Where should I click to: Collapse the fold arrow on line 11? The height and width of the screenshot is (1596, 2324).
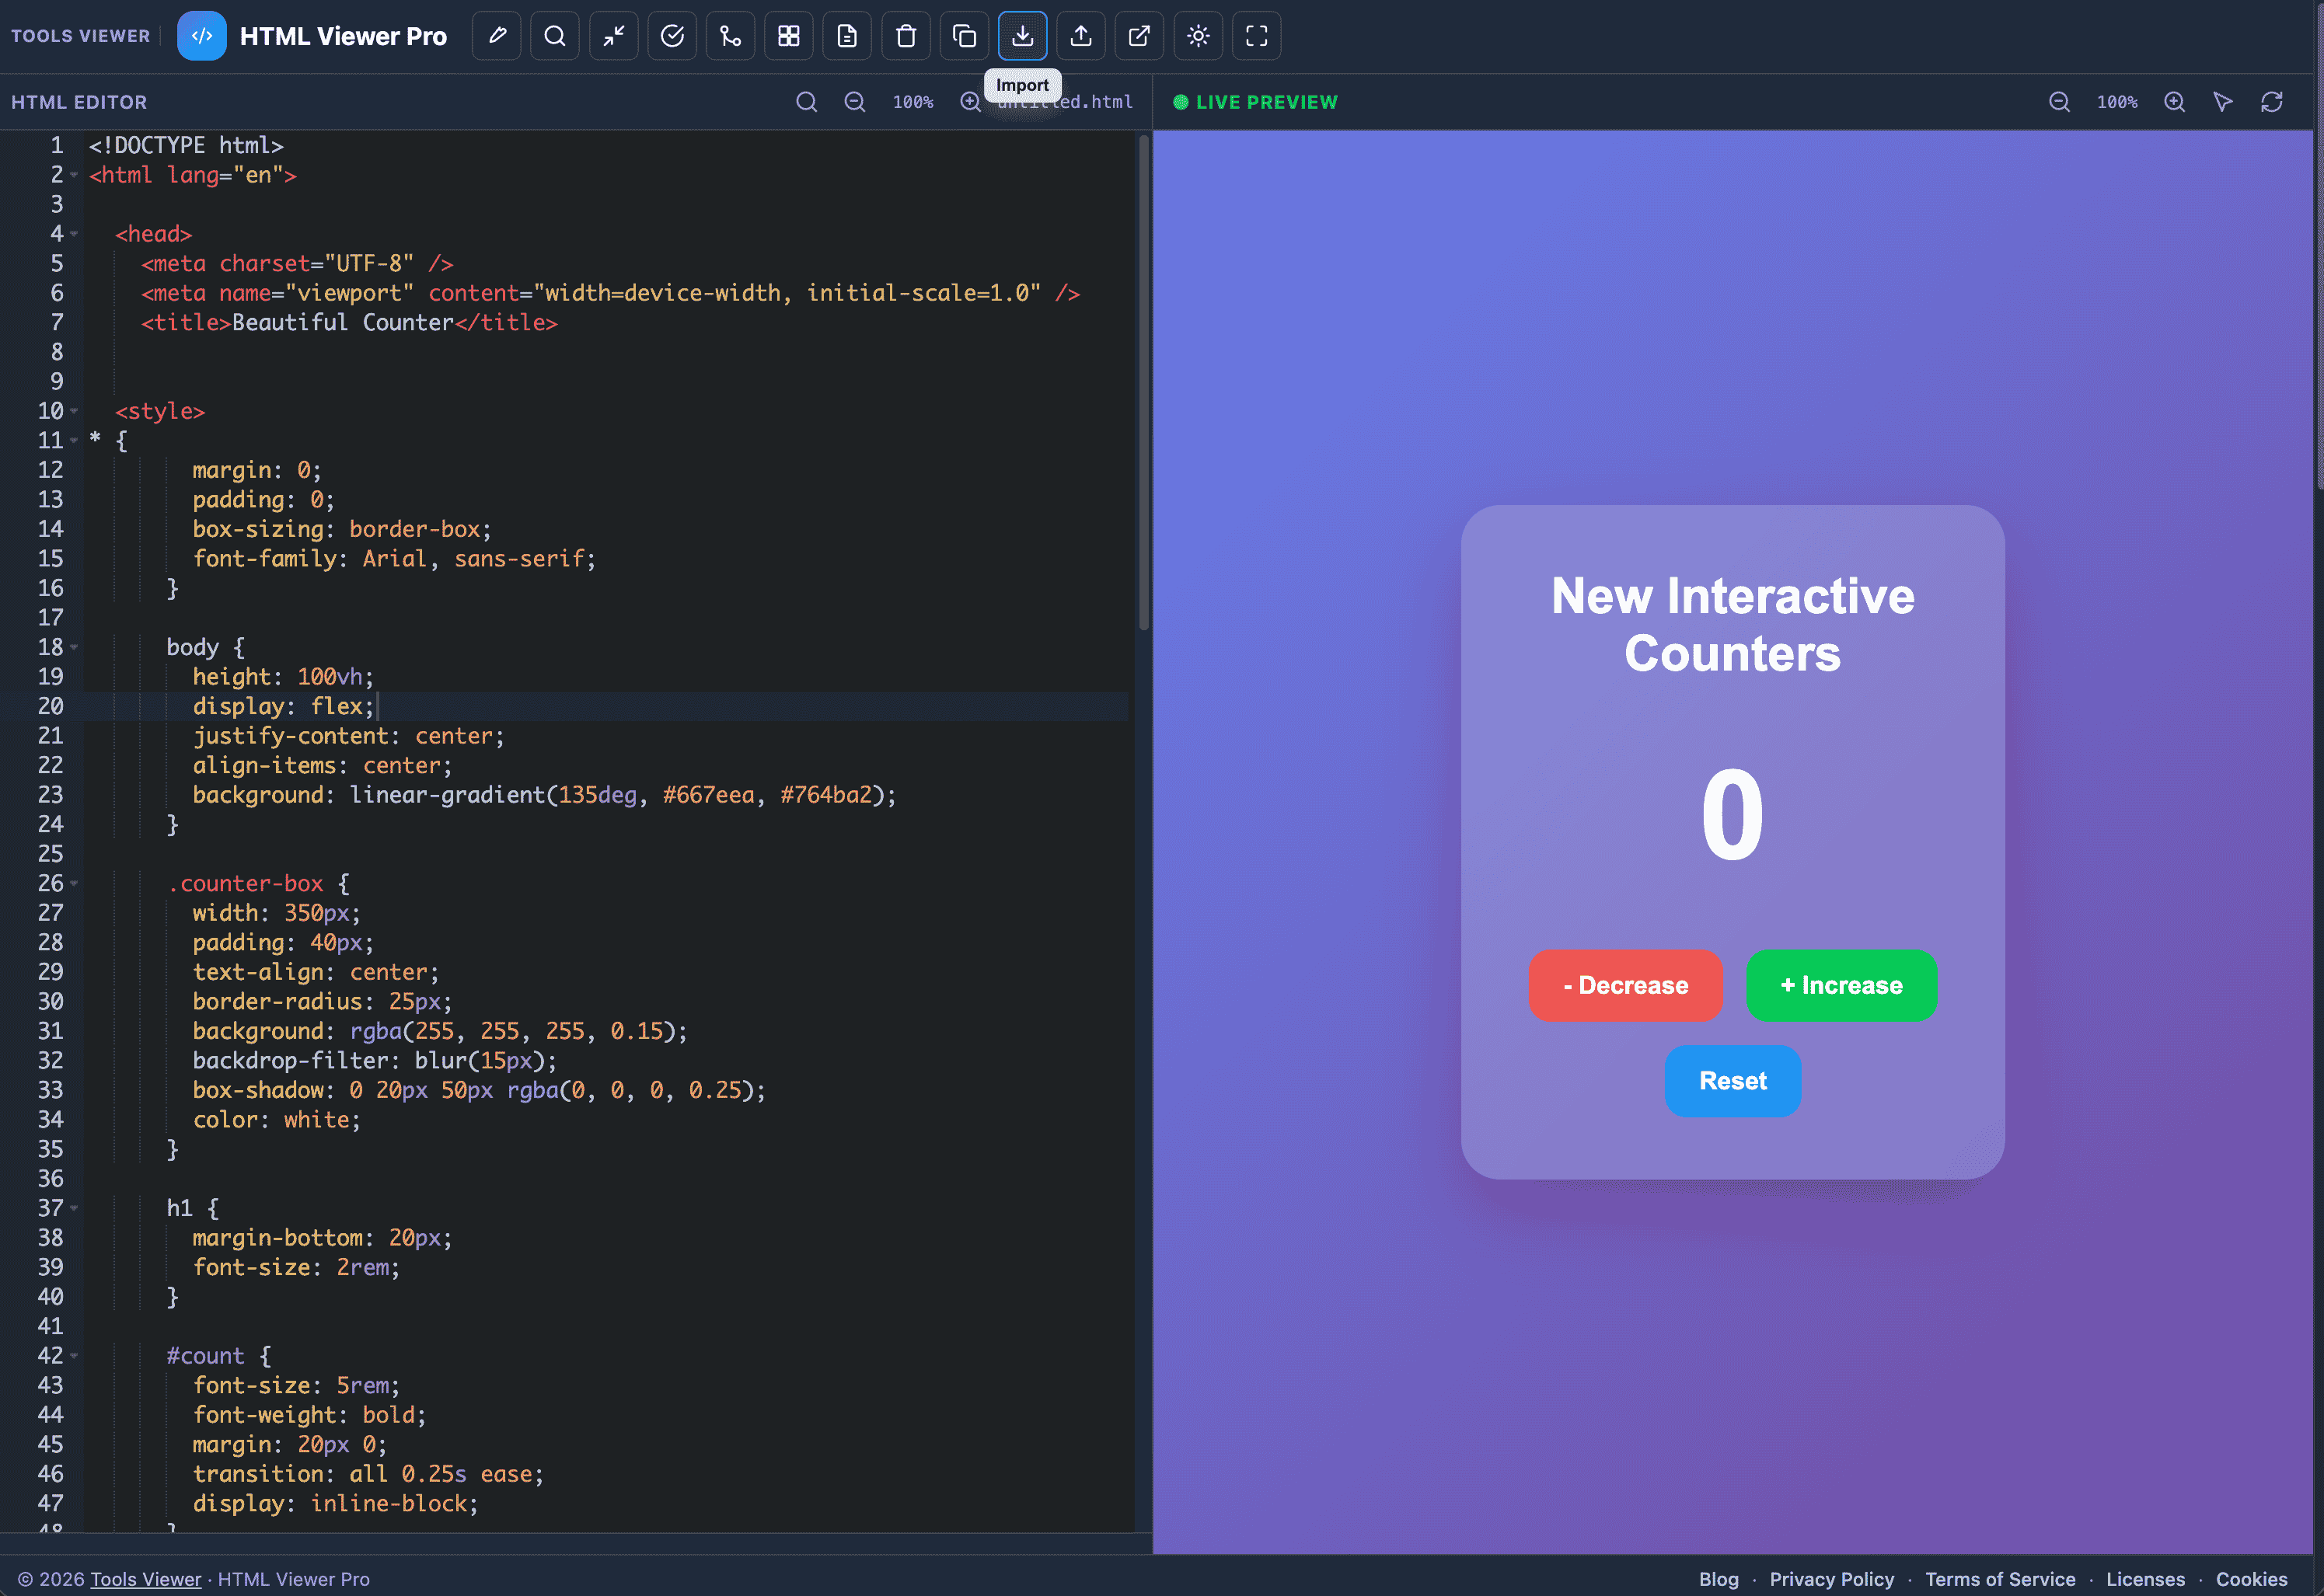click(74, 441)
